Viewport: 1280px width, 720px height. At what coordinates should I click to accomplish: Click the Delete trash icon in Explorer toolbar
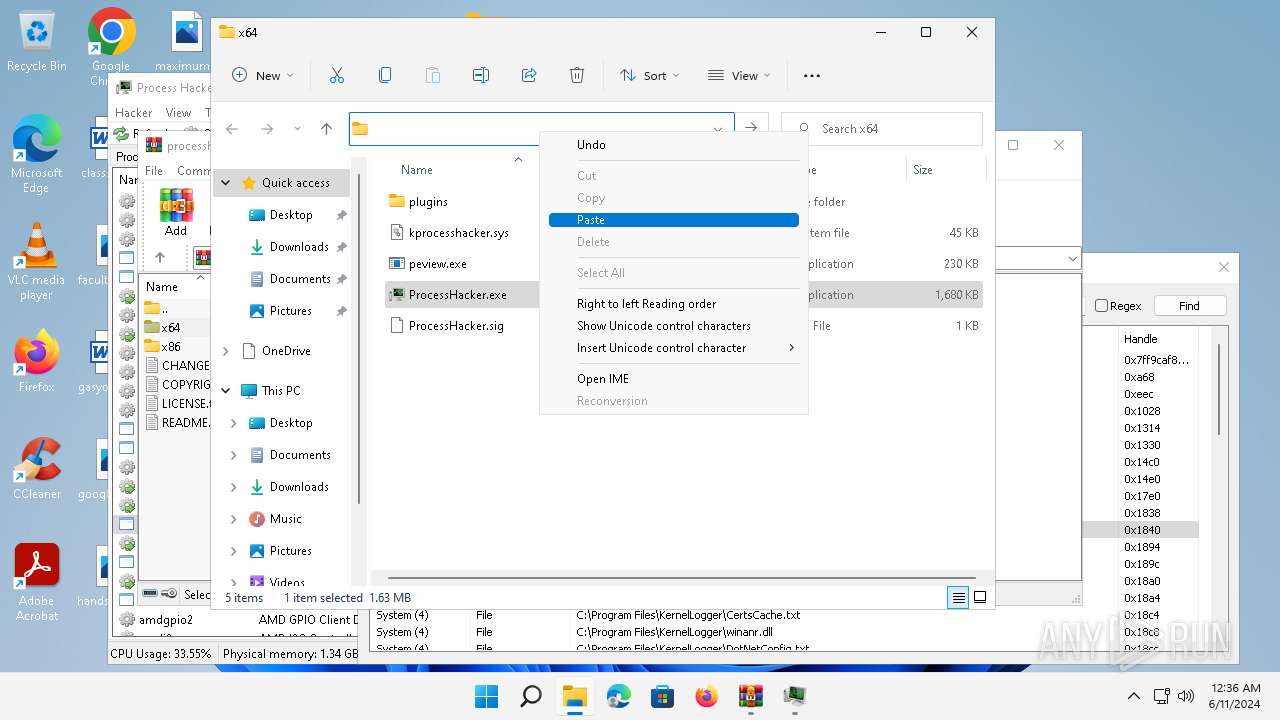577,75
